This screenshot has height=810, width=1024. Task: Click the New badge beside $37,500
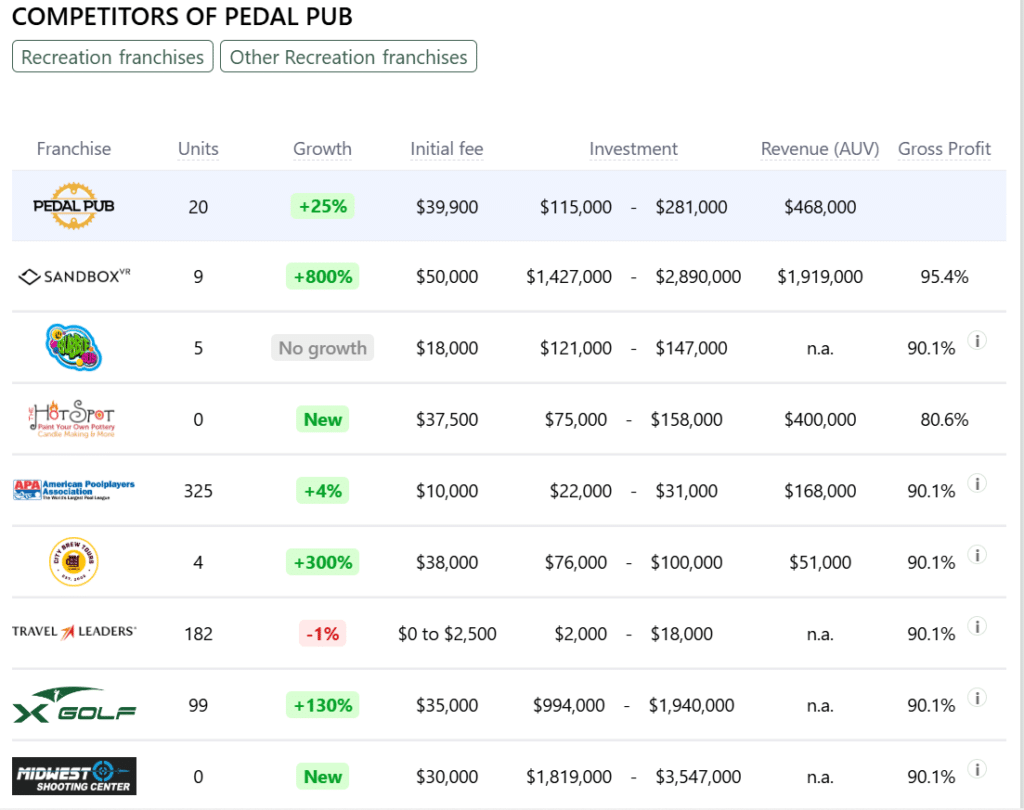point(323,419)
